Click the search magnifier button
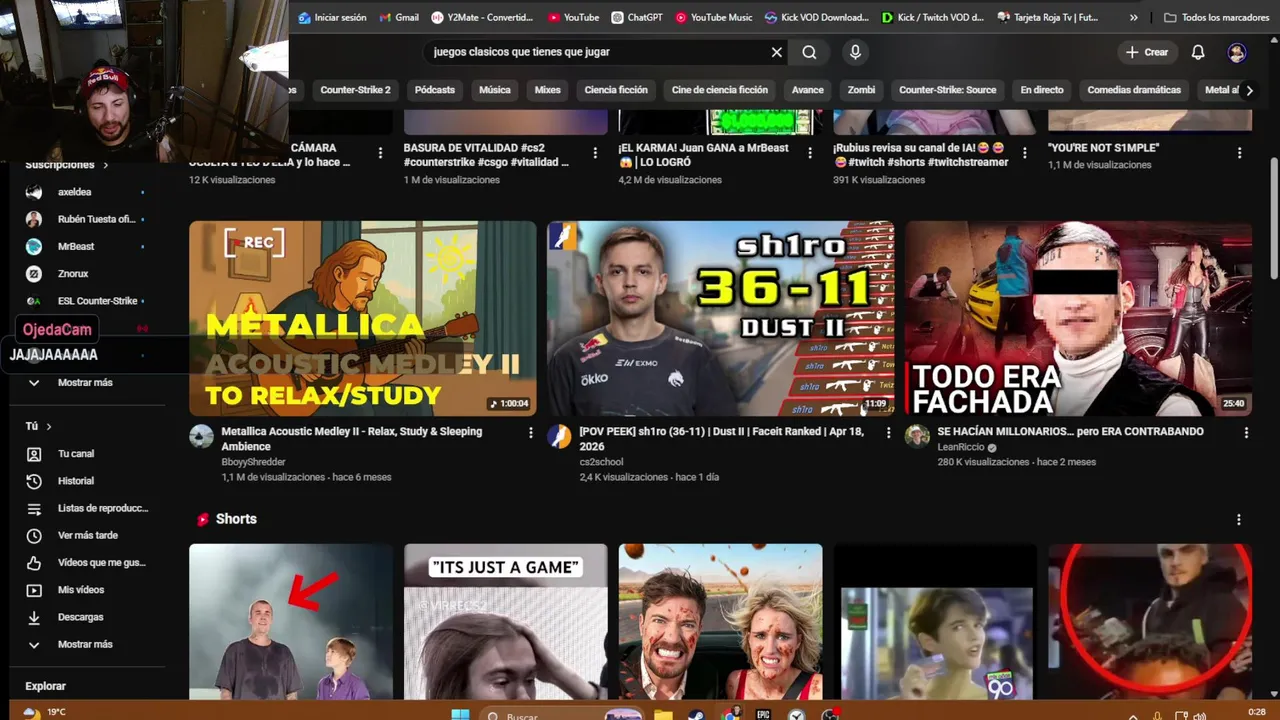 809,52
